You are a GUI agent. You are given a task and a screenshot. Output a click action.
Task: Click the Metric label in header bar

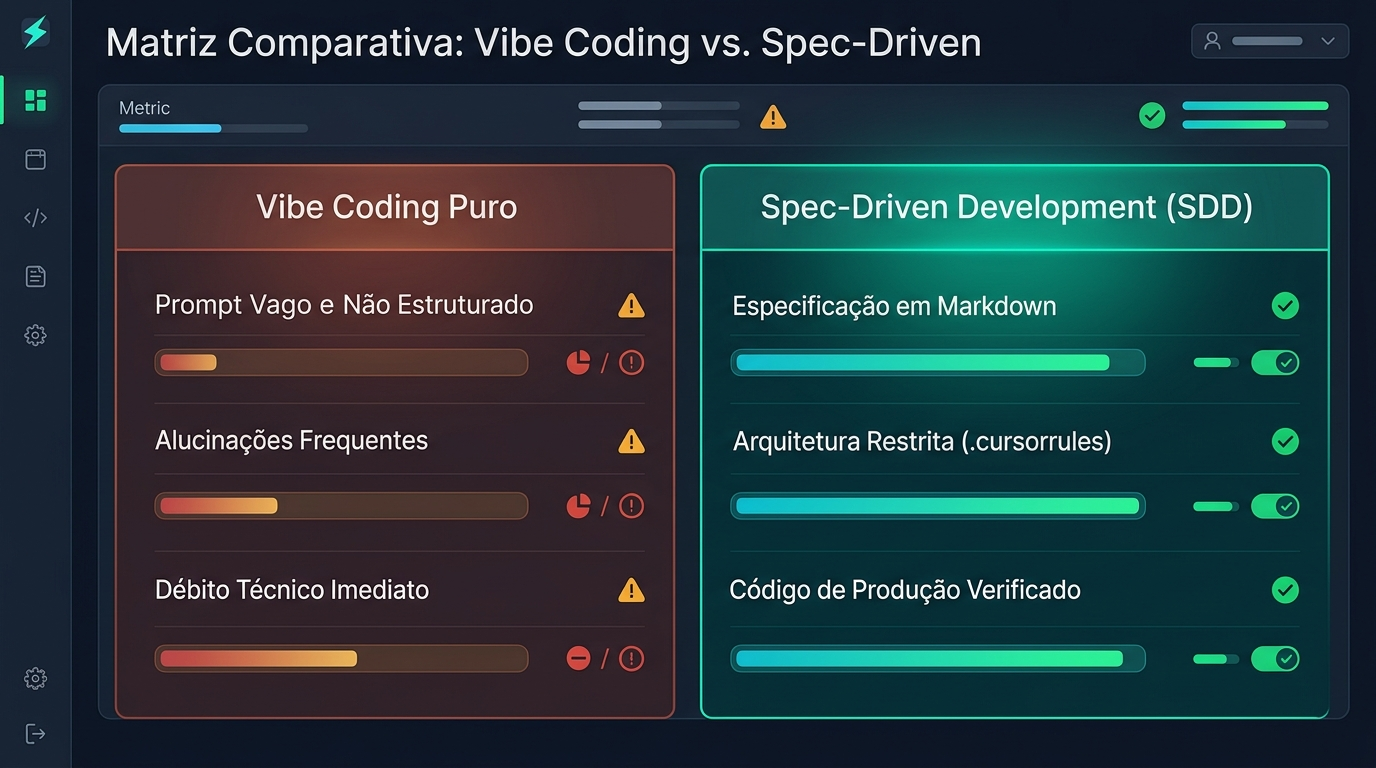point(144,108)
